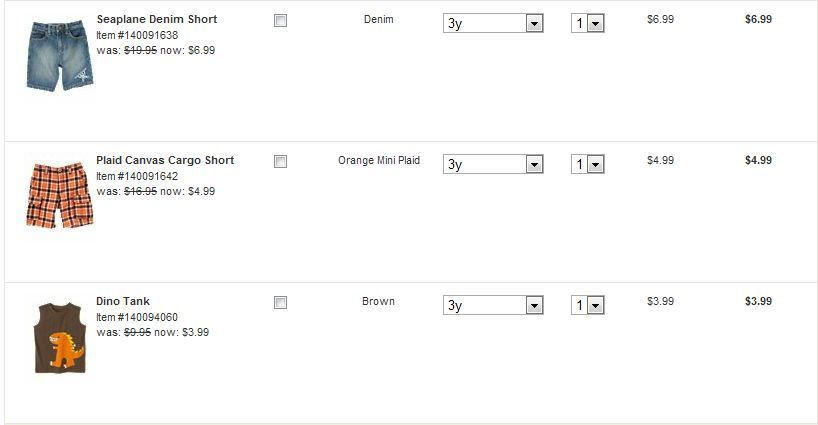
Task: Click the Denim color label
Action: coord(379,19)
